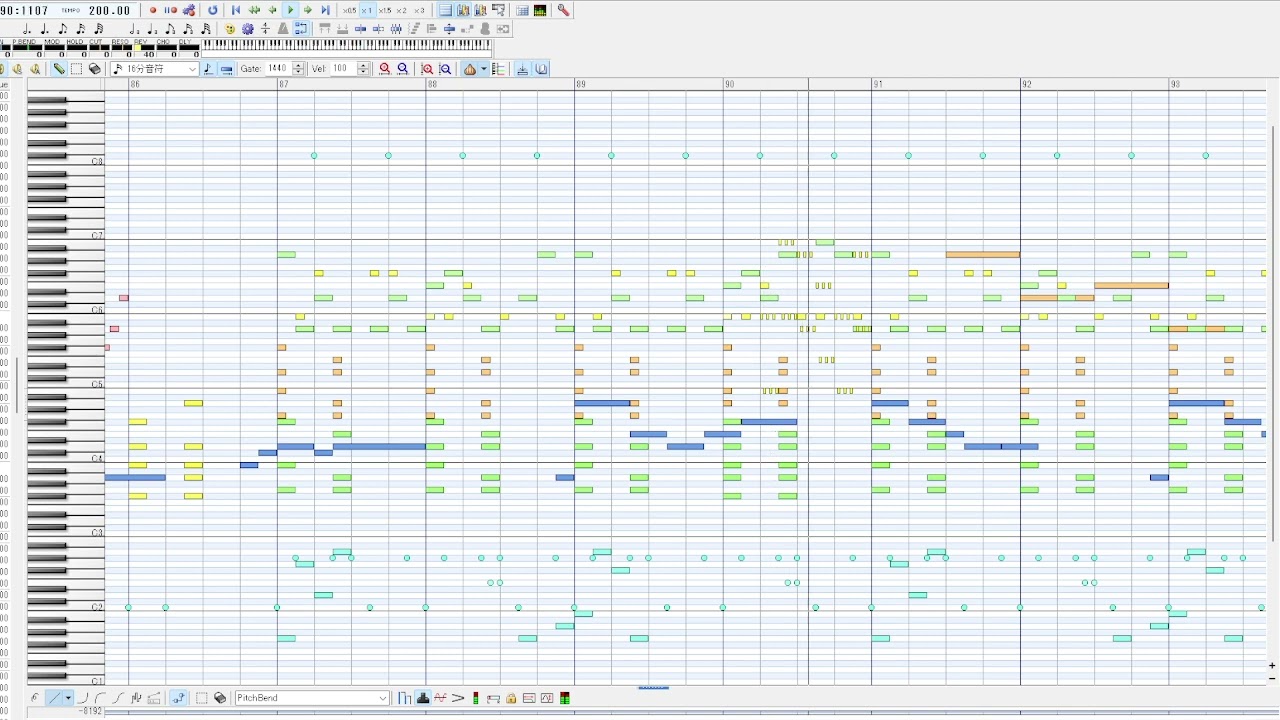Click measure 92 in the ruler
Screen dimensions: 1280x720
pyautogui.click(x=1027, y=85)
